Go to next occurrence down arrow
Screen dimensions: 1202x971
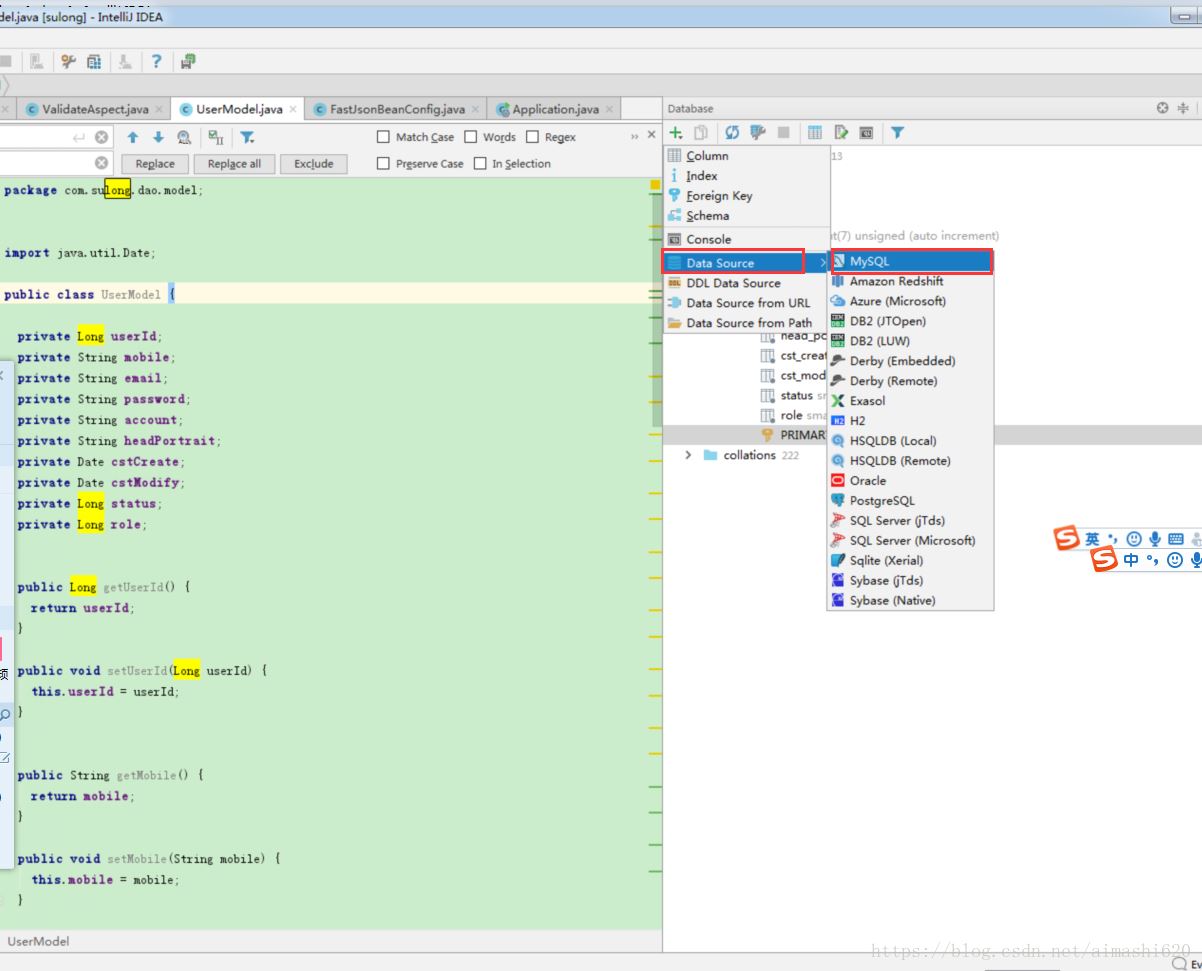[x=158, y=137]
